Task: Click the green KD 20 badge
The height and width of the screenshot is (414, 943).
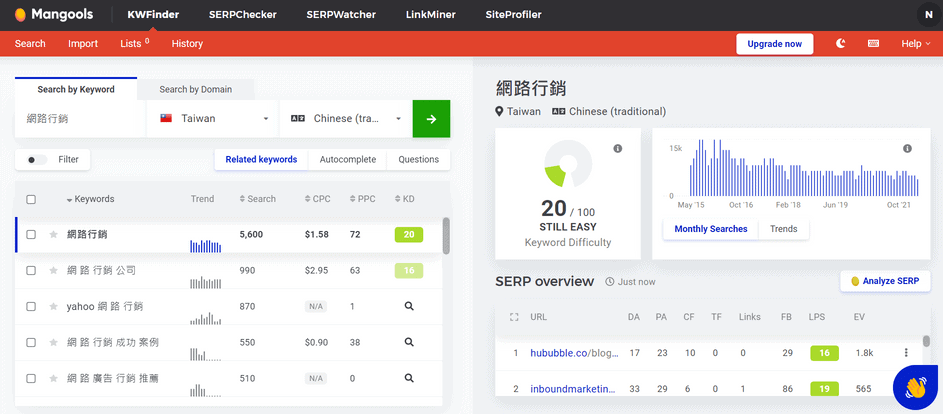Action: 409,235
